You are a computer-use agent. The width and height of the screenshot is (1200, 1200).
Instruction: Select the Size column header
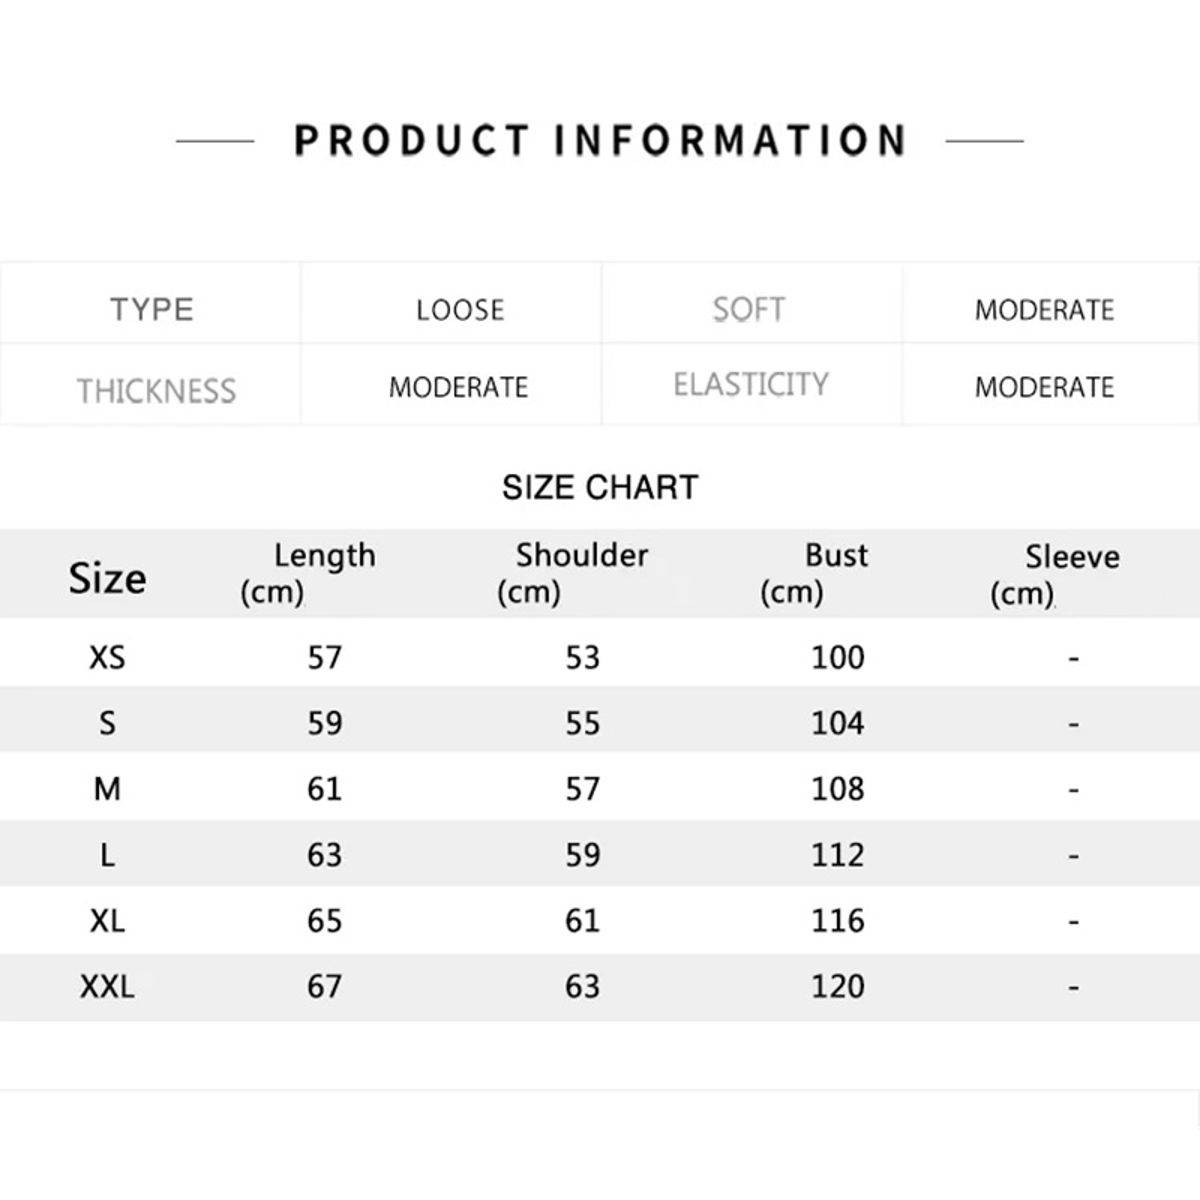107,578
